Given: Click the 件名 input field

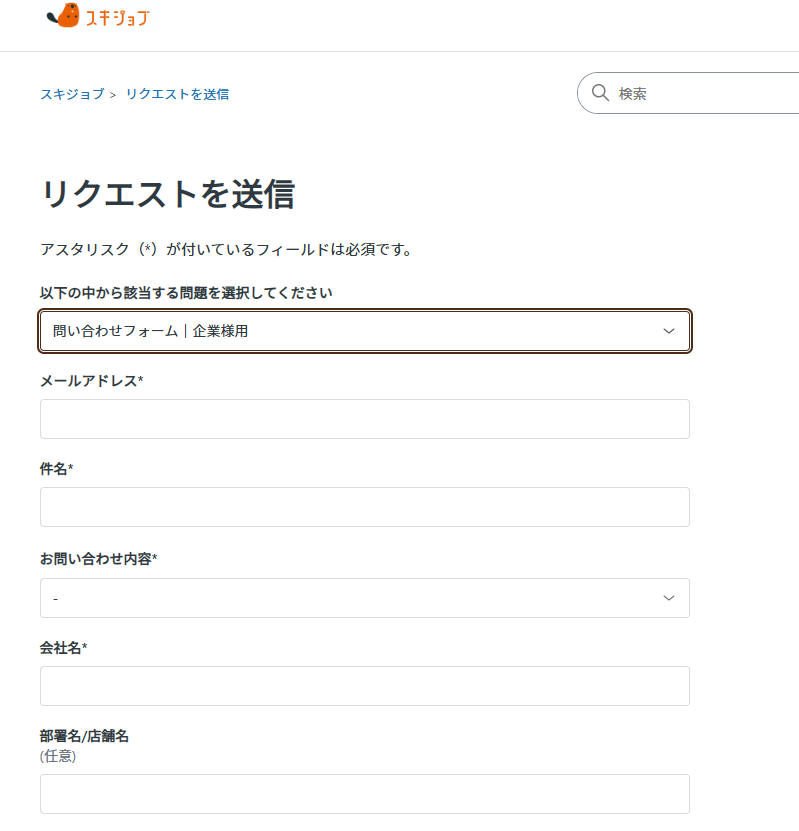Looking at the screenshot, I should [365, 507].
